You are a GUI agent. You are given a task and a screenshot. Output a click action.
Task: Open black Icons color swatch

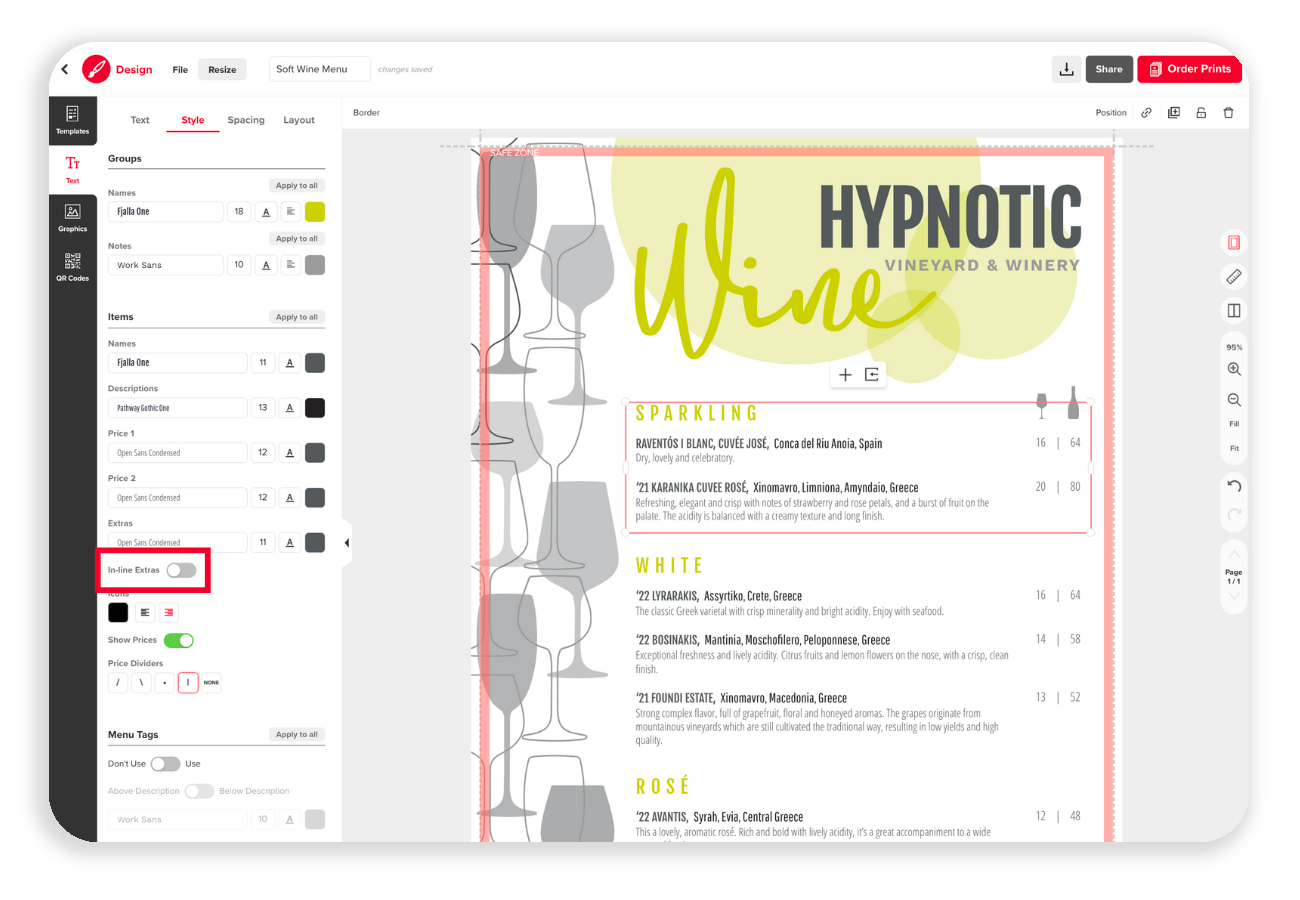click(x=118, y=612)
